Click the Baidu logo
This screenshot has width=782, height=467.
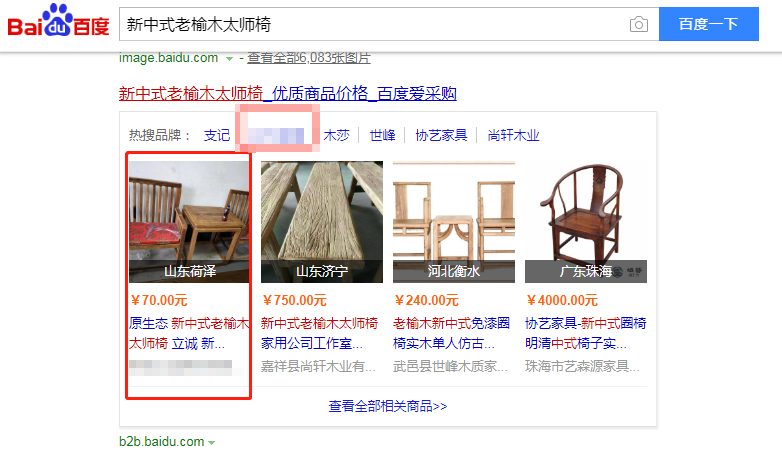(58, 21)
